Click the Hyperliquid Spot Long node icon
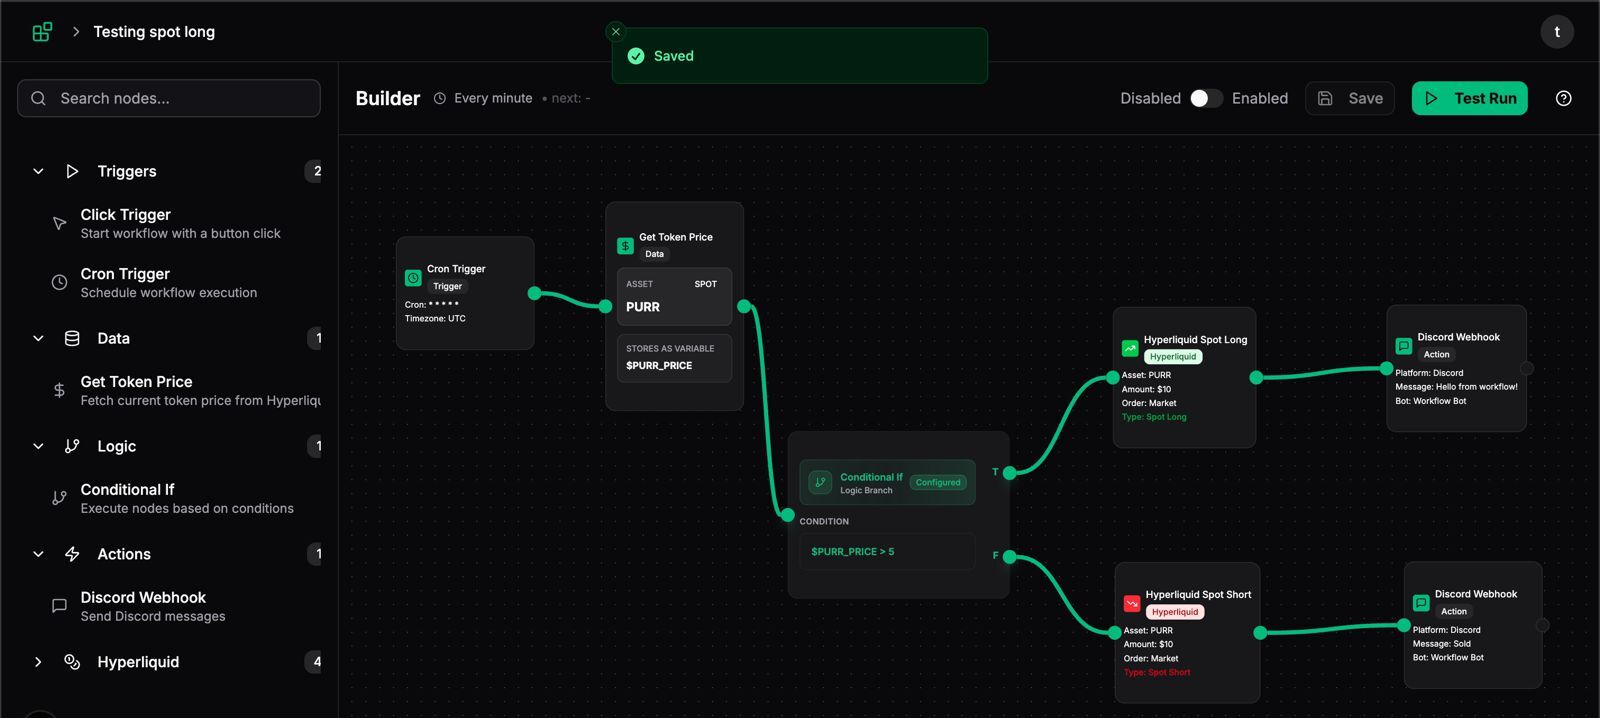1600x718 pixels. coord(1130,348)
